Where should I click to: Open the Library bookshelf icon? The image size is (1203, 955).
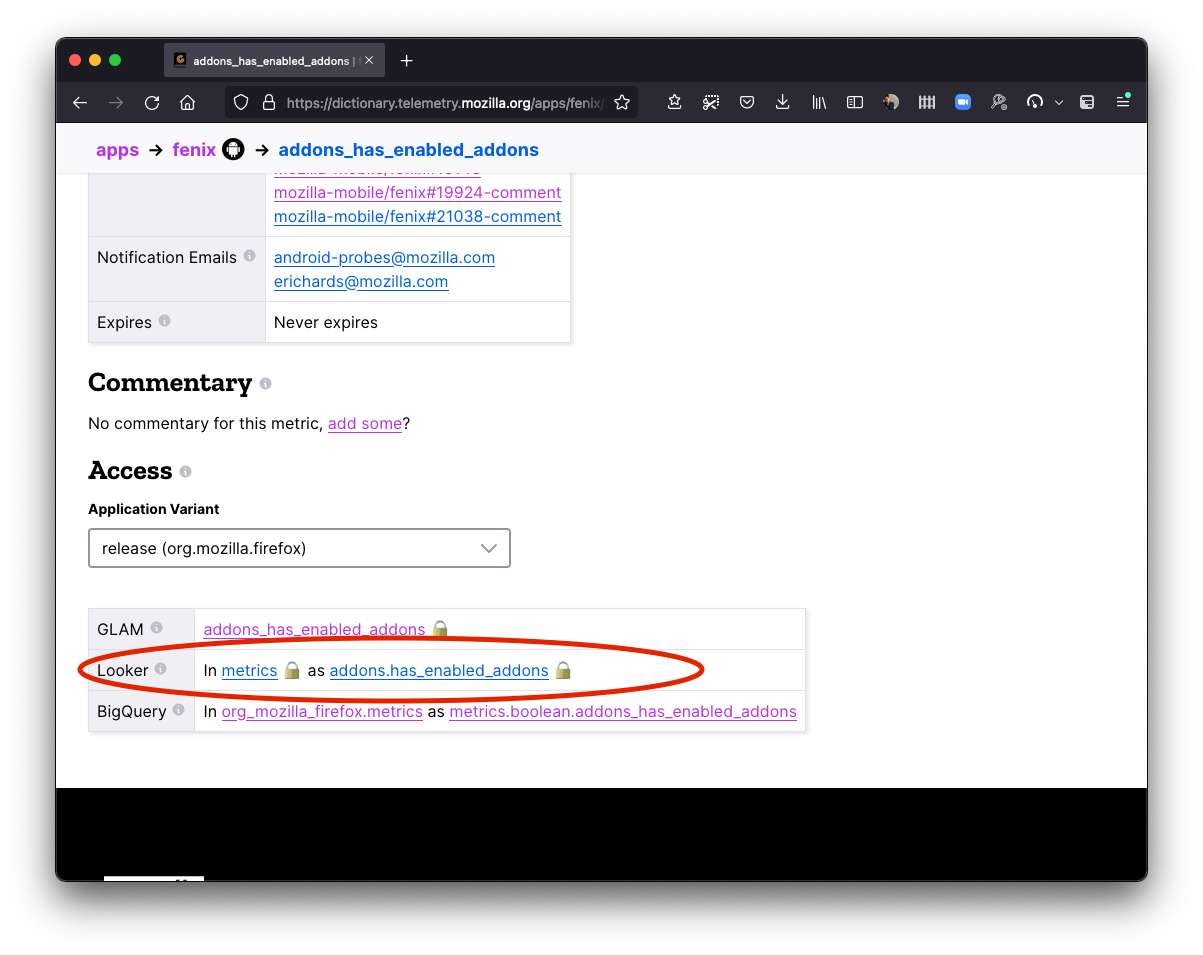[819, 102]
